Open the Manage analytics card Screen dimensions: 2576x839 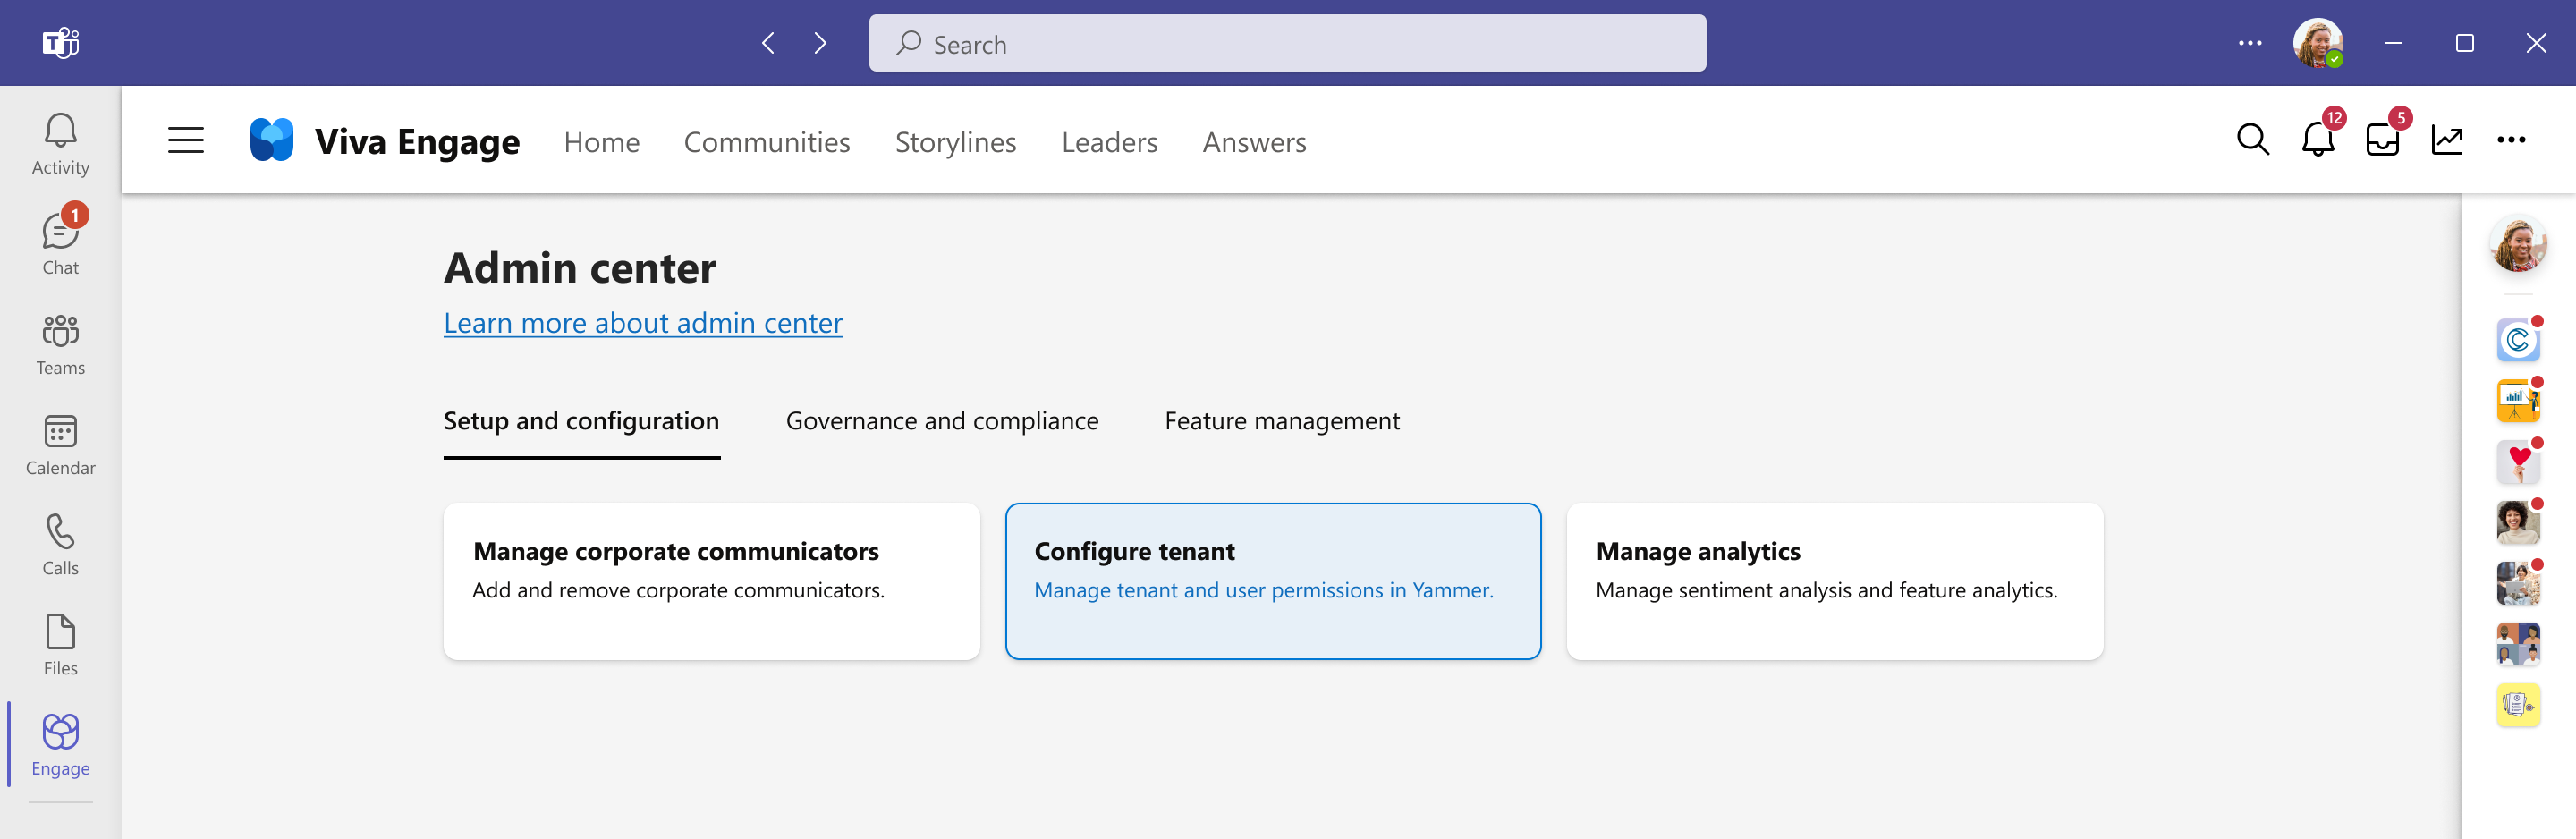click(1834, 581)
